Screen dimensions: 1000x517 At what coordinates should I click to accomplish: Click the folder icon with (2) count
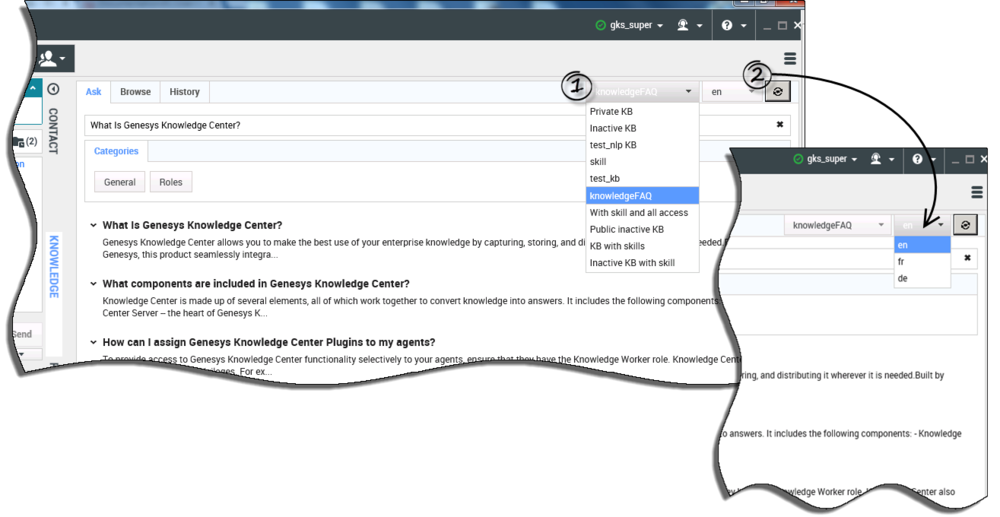pyautogui.click(x=25, y=142)
